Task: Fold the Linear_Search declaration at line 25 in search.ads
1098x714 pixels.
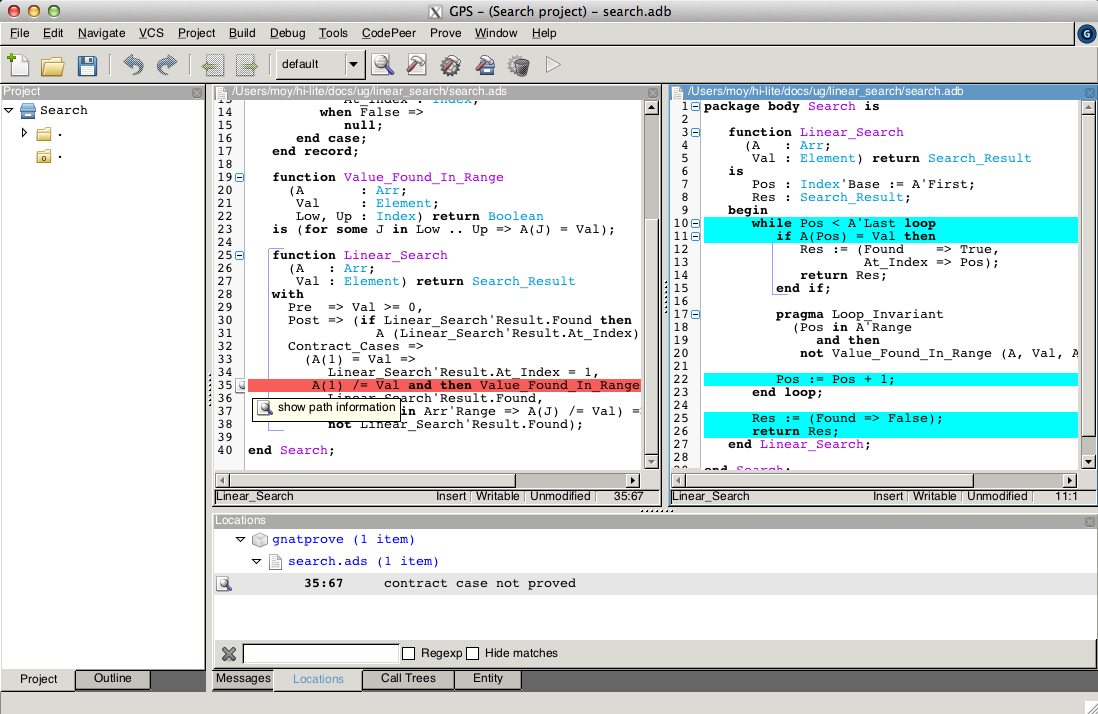Action: click(239, 256)
